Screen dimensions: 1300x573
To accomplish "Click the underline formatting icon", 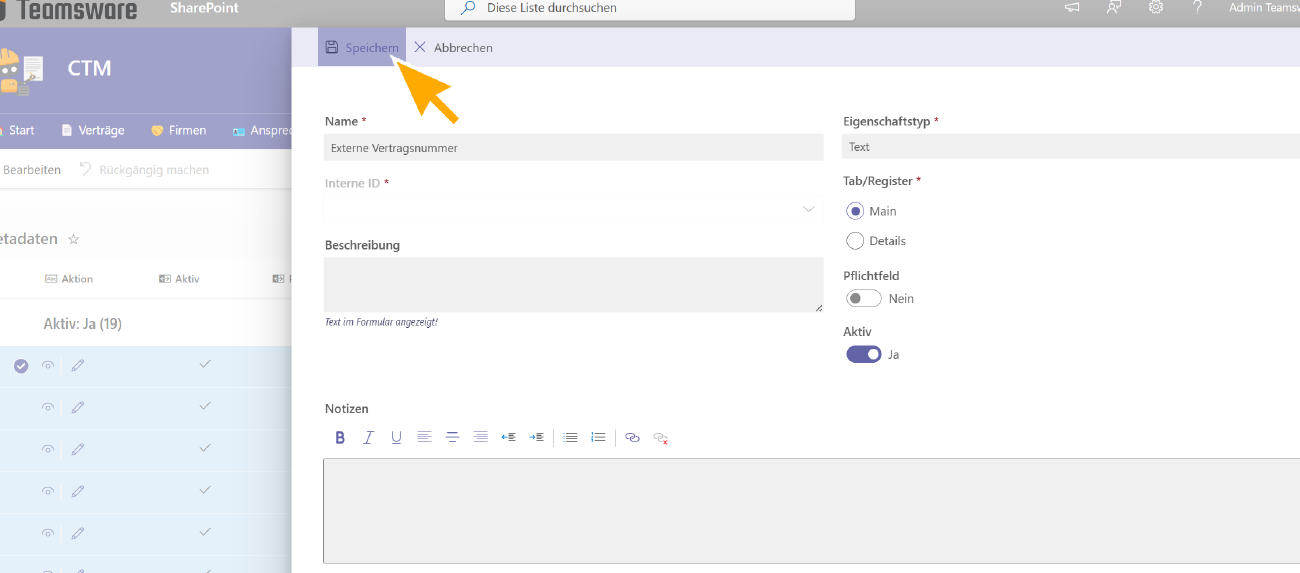I will tap(396, 437).
